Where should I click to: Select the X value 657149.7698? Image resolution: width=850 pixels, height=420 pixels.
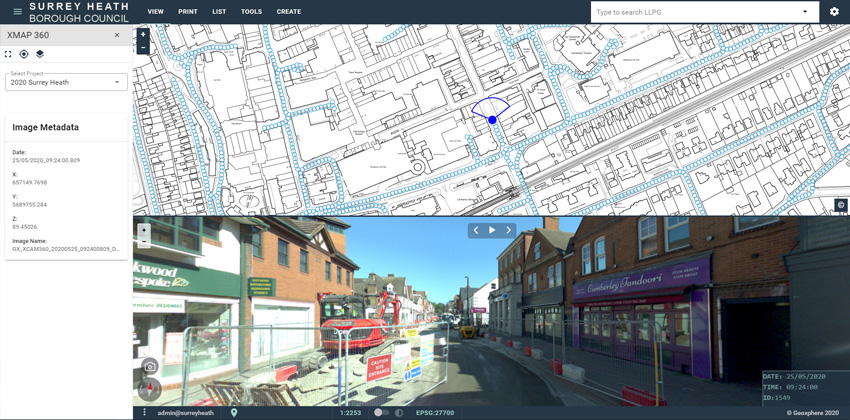[x=29, y=183]
